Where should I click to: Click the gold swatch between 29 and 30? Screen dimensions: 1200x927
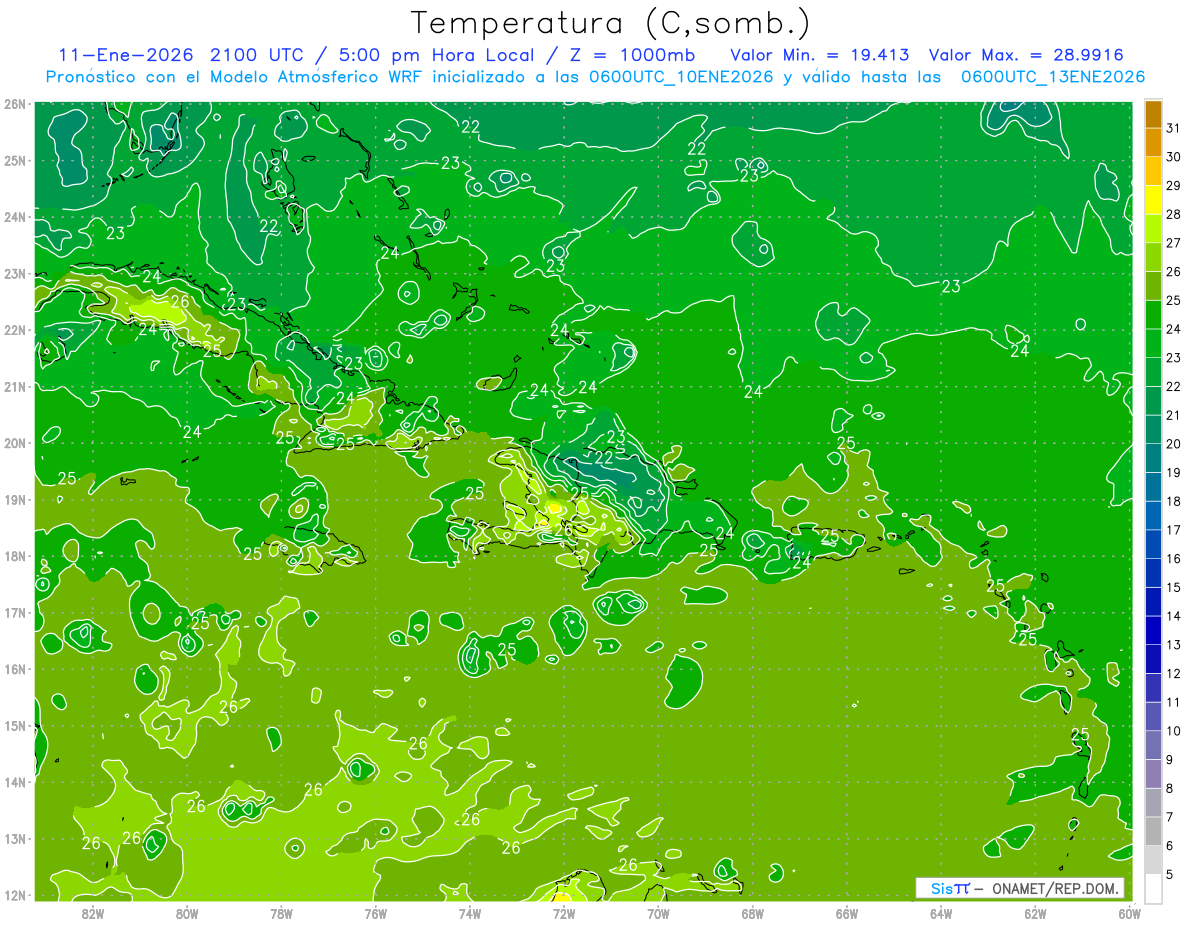click(1153, 172)
